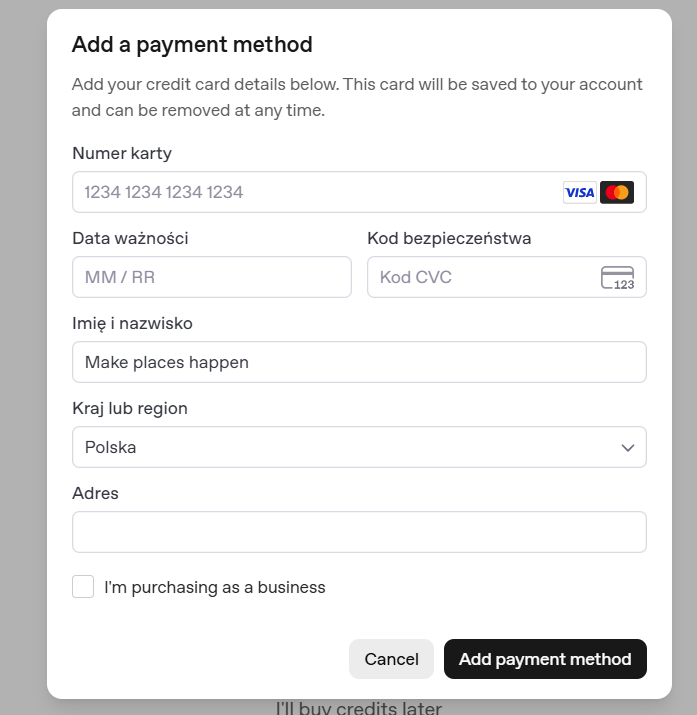Click the Mastercard logo icon
The image size is (697, 715).
tap(617, 192)
